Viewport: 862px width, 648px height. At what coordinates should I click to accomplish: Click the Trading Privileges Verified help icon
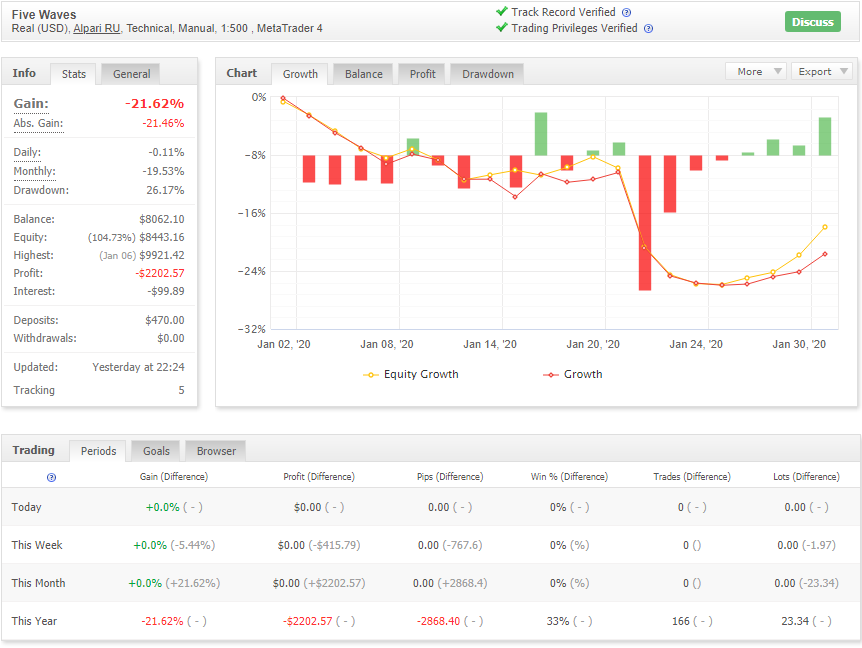[x=648, y=29]
